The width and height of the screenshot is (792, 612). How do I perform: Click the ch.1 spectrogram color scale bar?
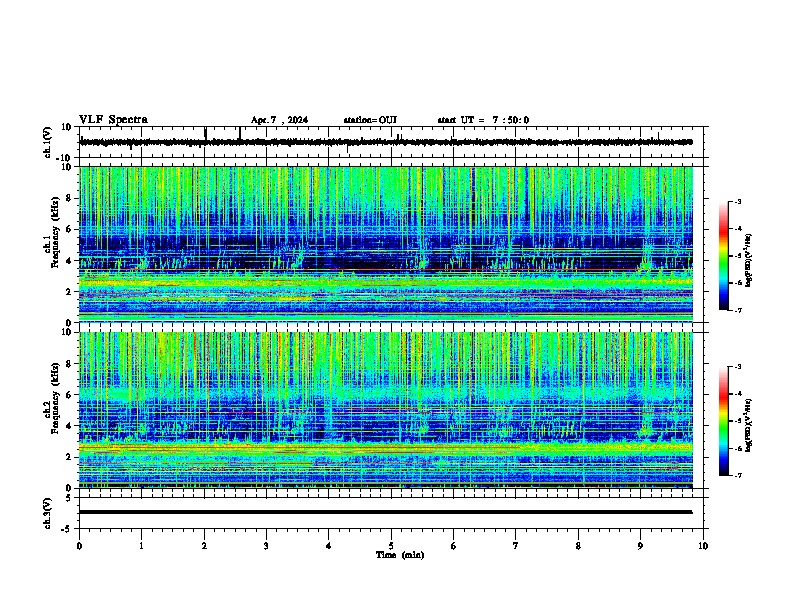(x=723, y=256)
